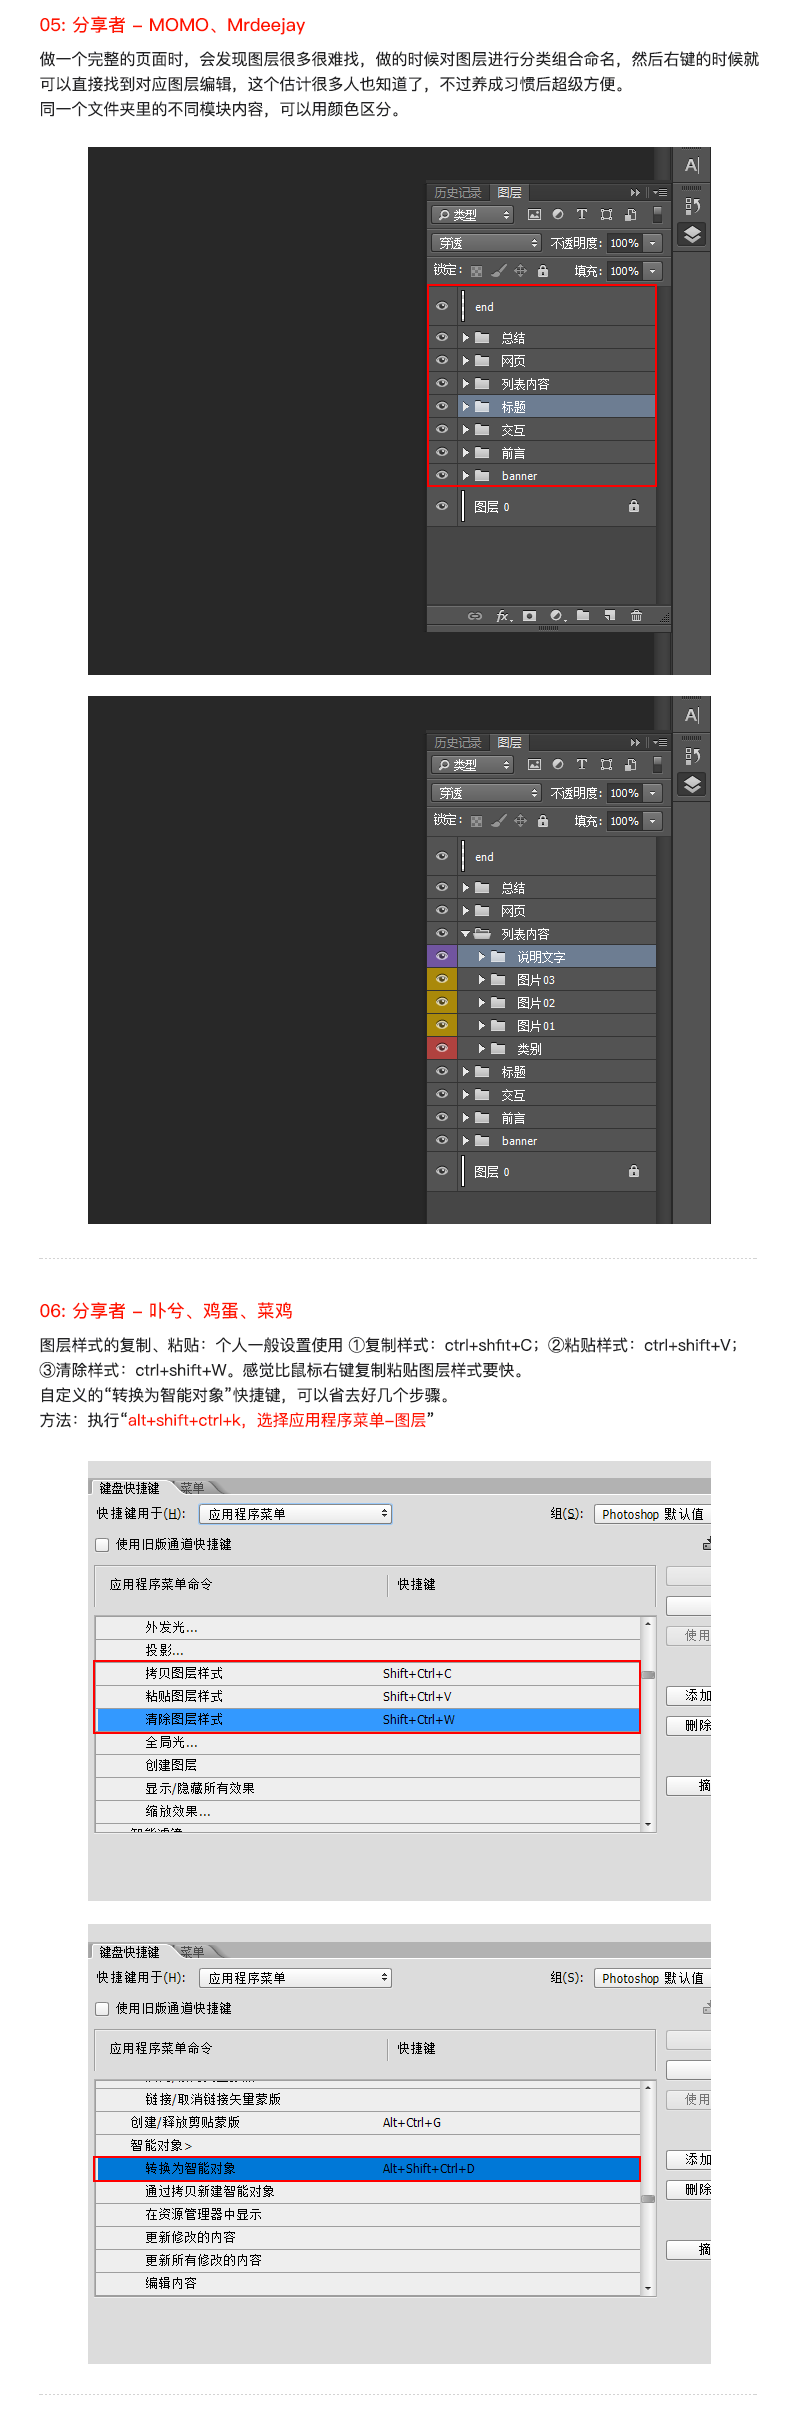Expand the 类别 group triangle
The height and width of the screenshot is (2419, 799).
(x=482, y=1049)
